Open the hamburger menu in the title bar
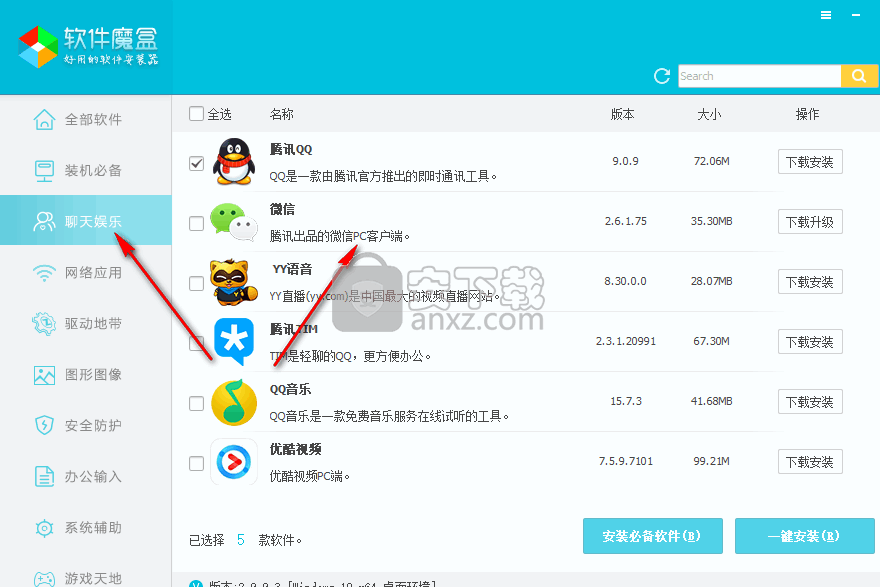 826,15
